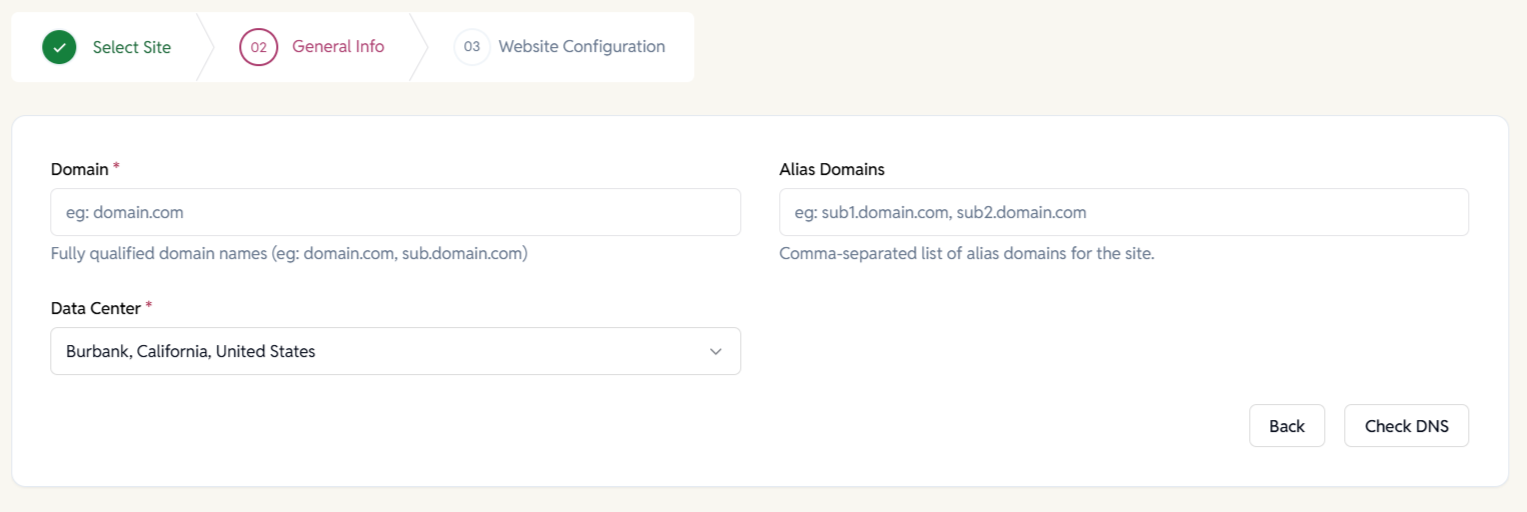Click the green checkmark step icon

59,47
